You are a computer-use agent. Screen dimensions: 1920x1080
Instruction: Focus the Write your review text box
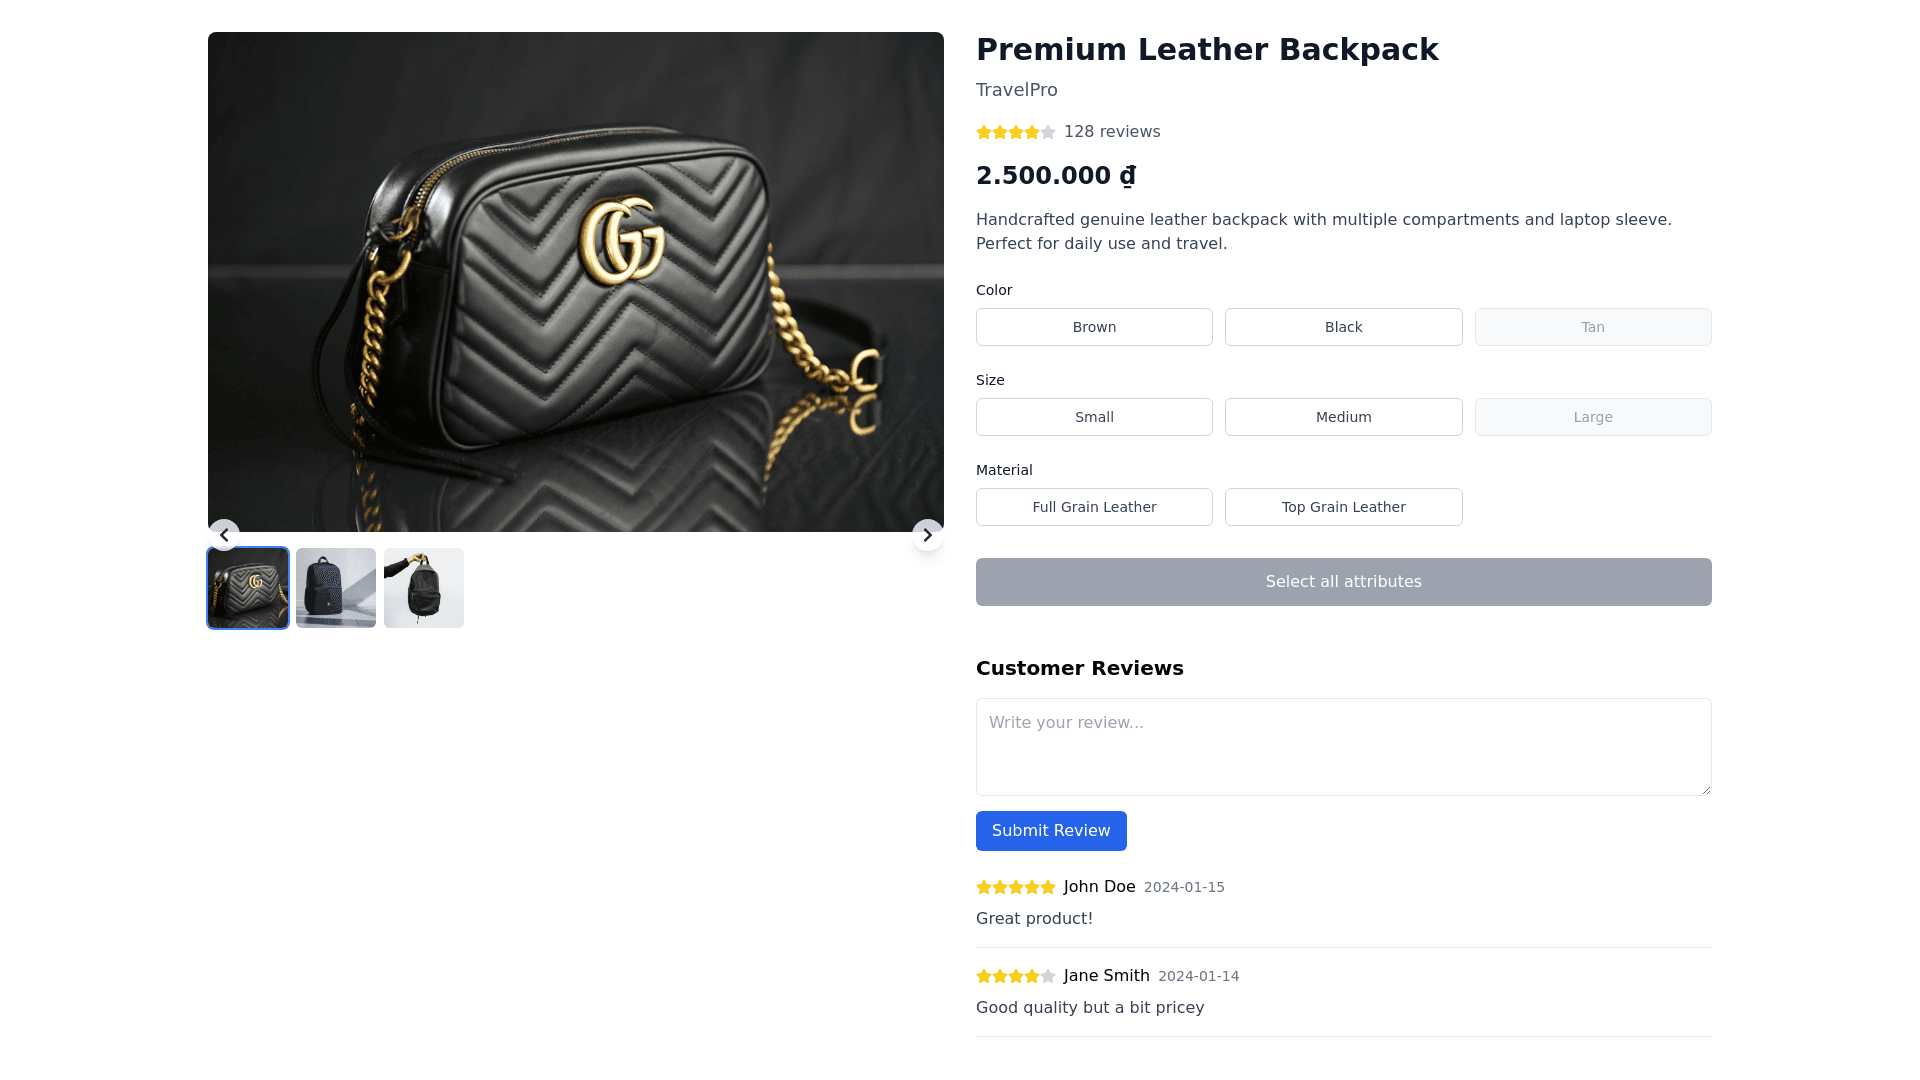point(1343,747)
